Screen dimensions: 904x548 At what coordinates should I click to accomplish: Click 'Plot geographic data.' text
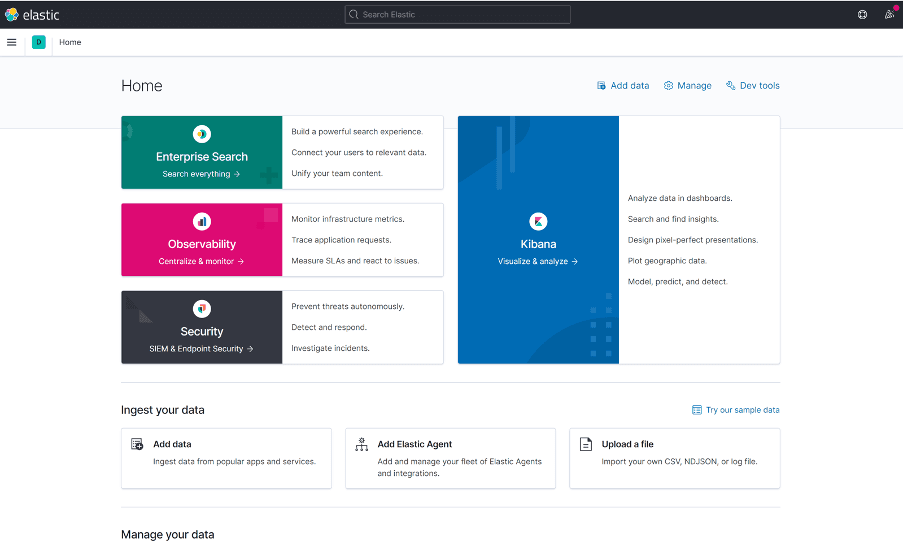[667, 260]
